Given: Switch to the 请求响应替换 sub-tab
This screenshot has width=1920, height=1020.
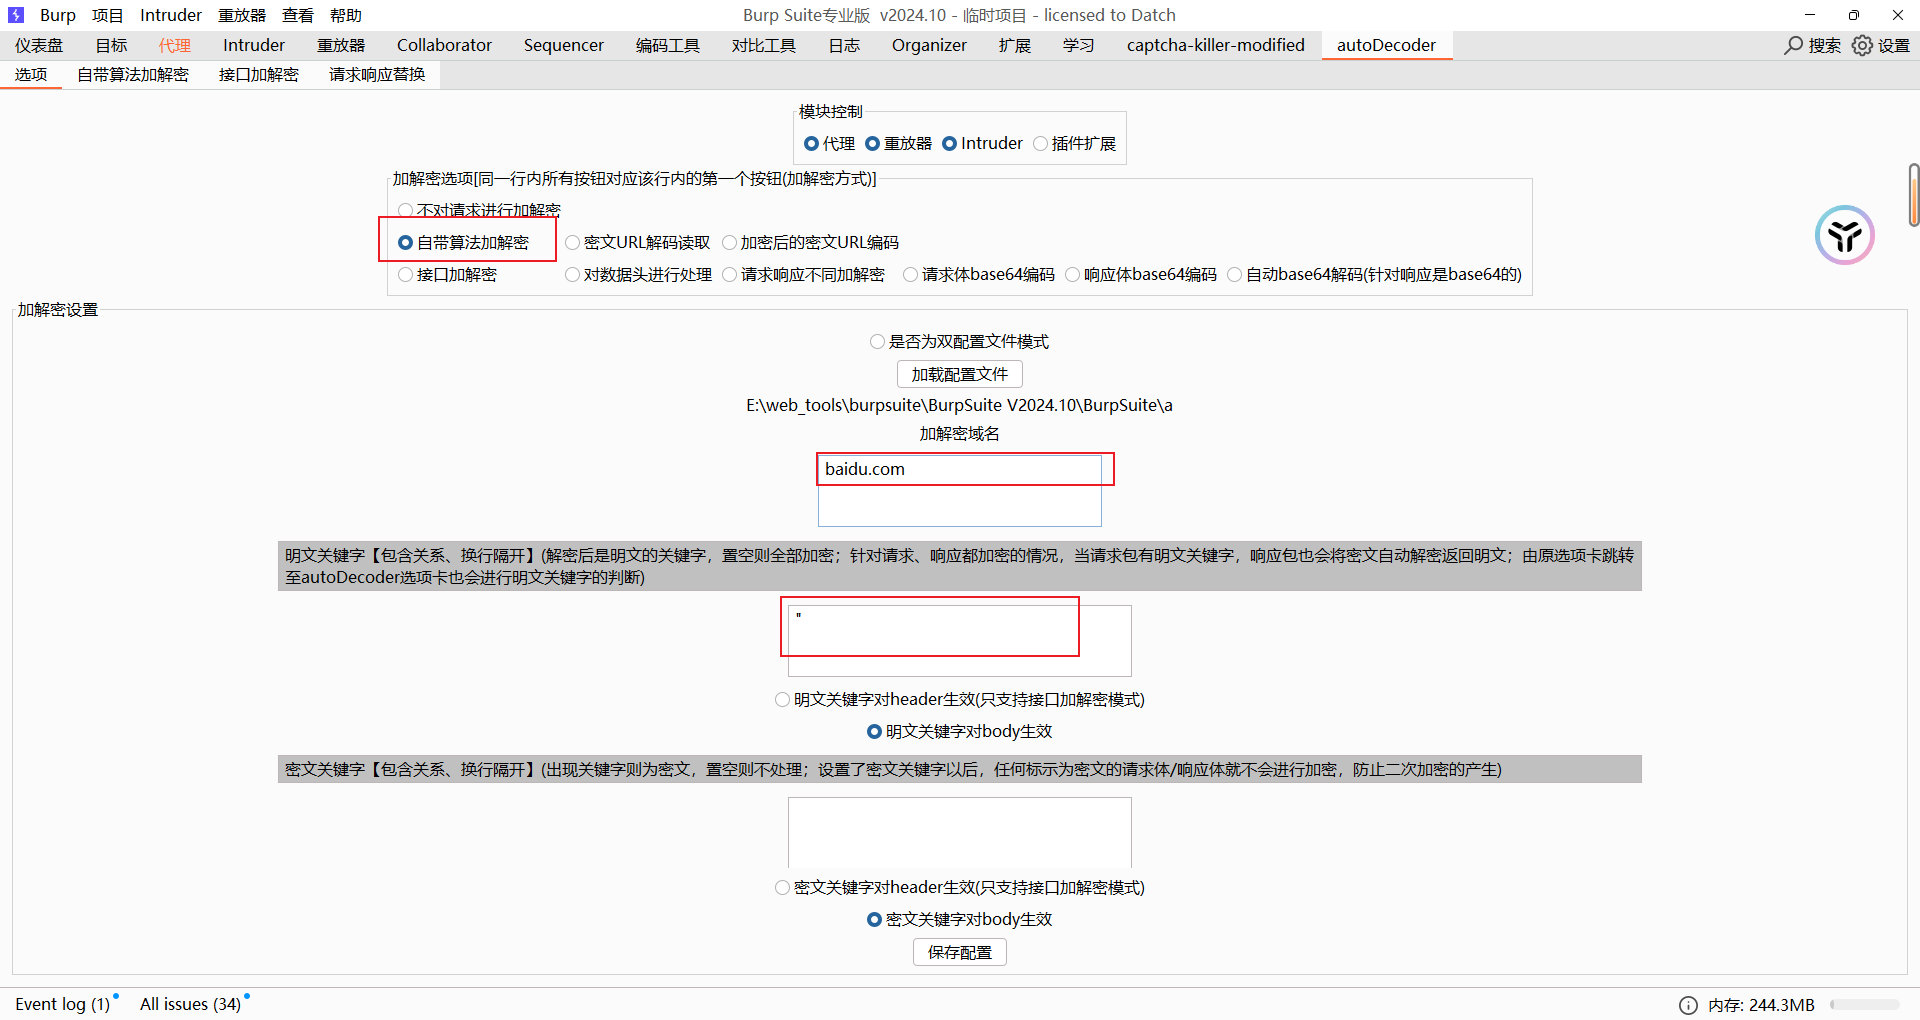Looking at the screenshot, I should coord(377,75).
